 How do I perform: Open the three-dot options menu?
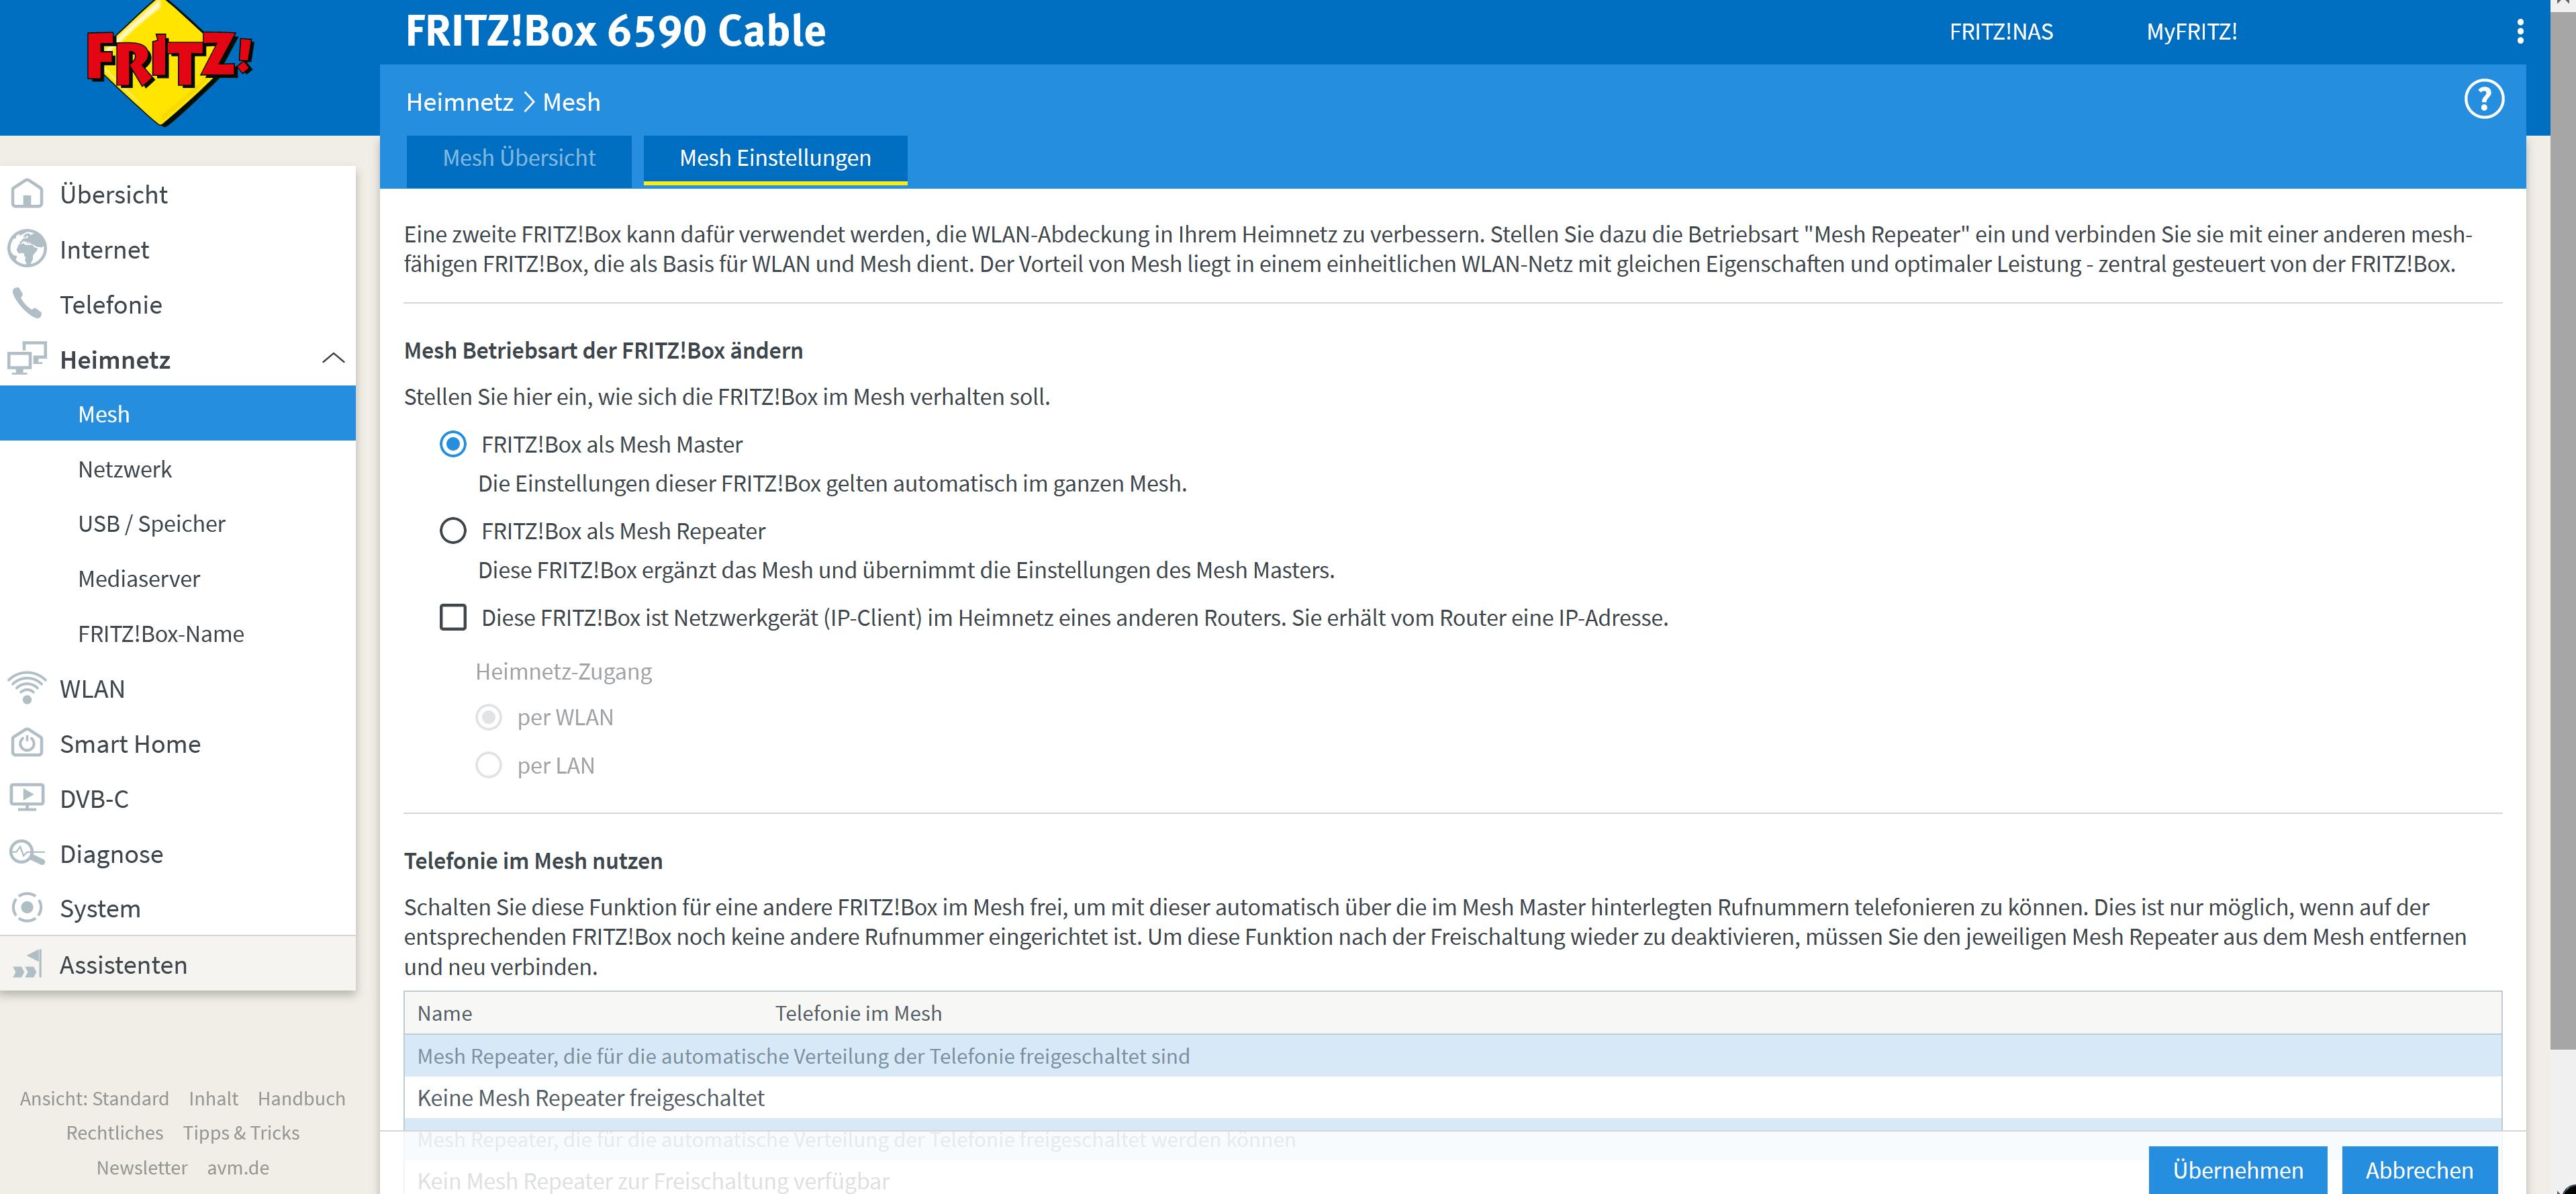click(2520, 32)
